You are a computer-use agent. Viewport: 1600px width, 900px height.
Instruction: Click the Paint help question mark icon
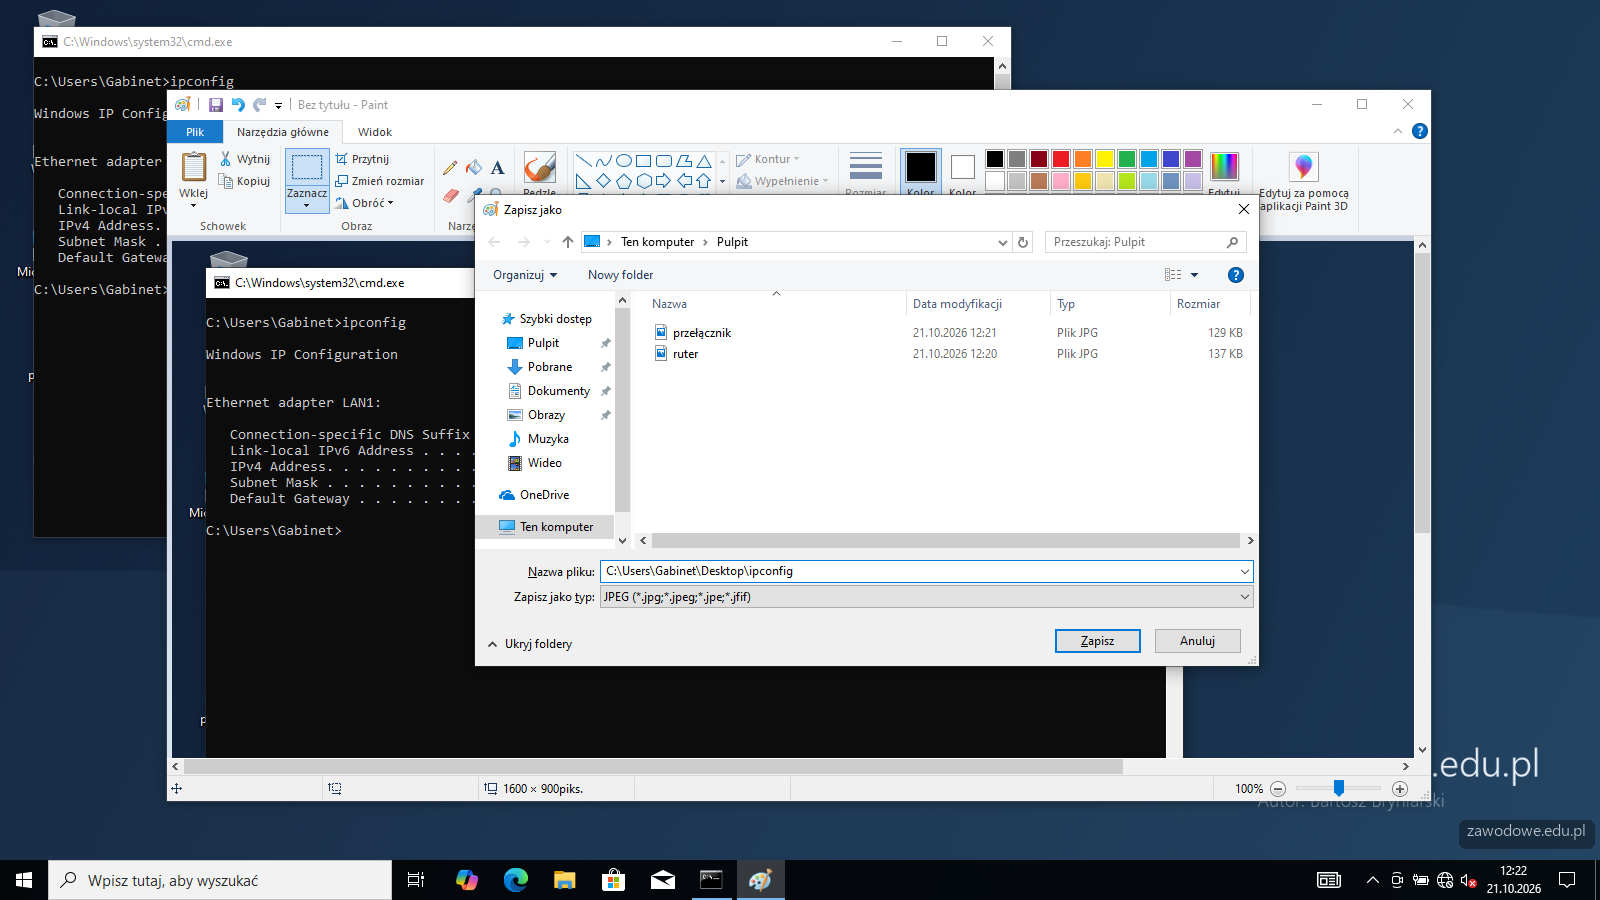pos(1420,131)
